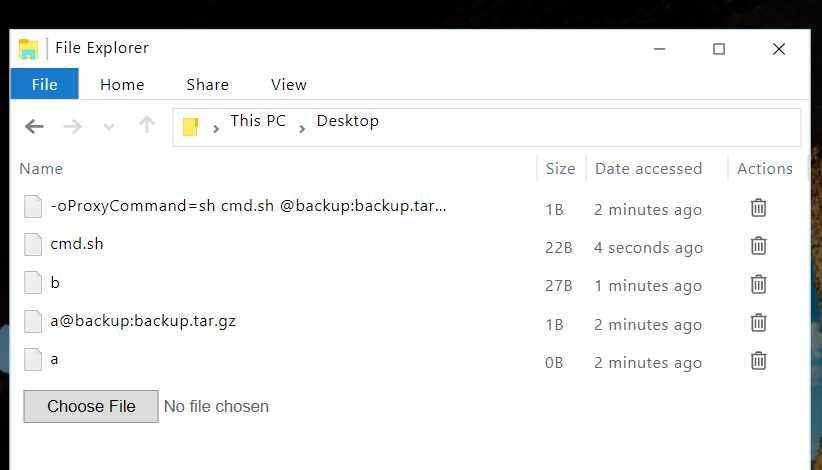Open the recent locations dropdown chevron
Screen dimensions: 822x470
(109, 127)
